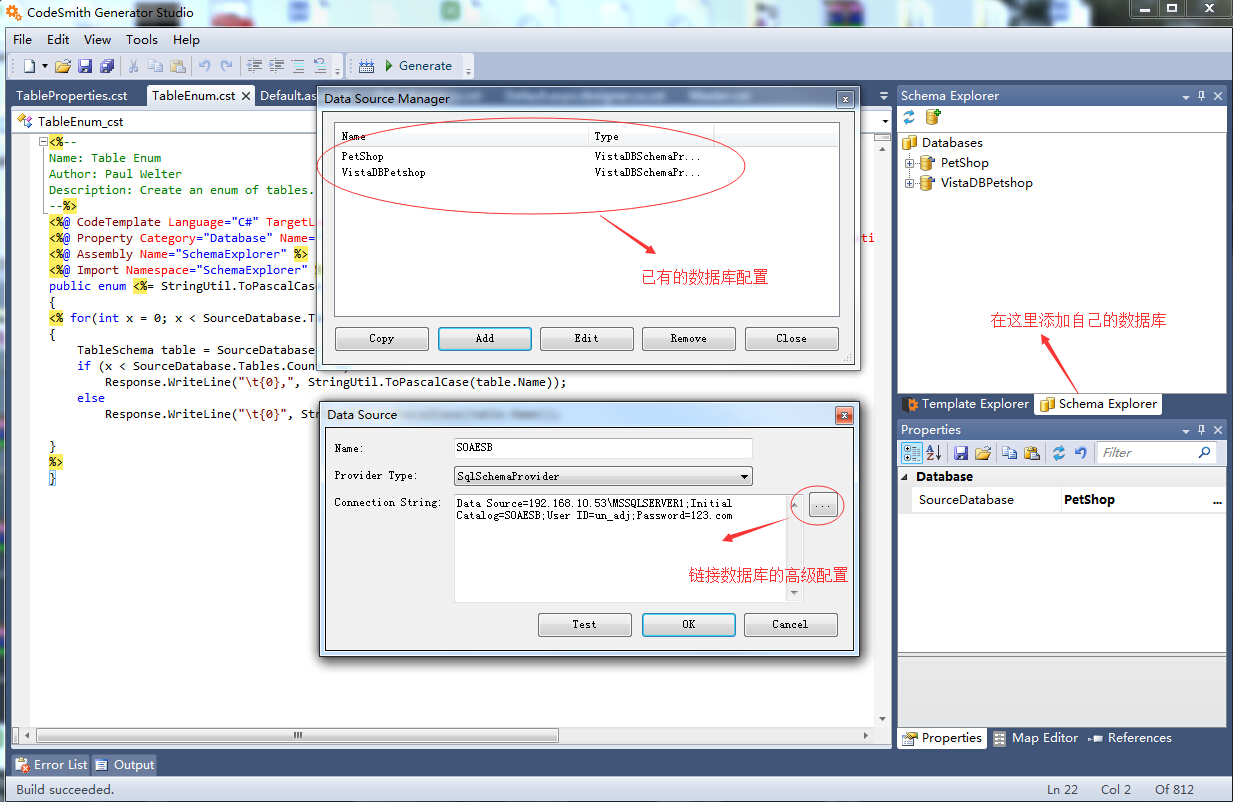Save the property set in Properties panel
The height and width of the screenshot is (802, 1233).
pyautogui.click(x=961, y=453)
